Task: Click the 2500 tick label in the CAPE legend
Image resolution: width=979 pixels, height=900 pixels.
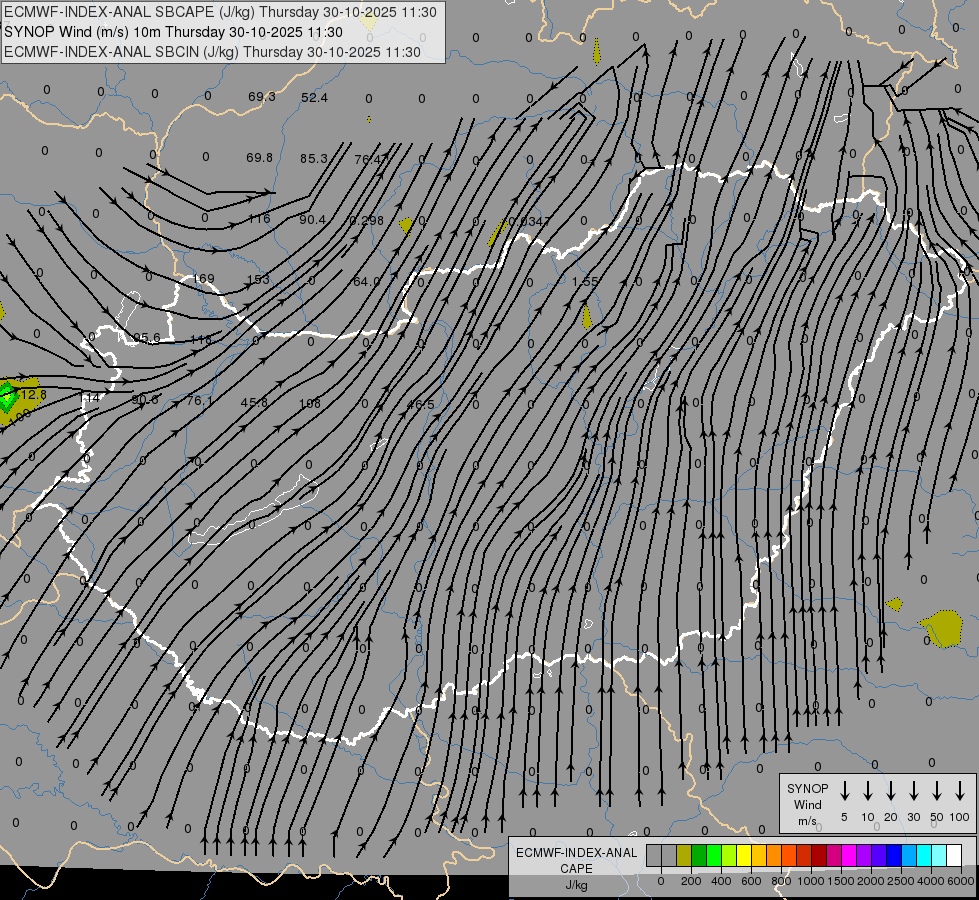Action: click(900, 881)
